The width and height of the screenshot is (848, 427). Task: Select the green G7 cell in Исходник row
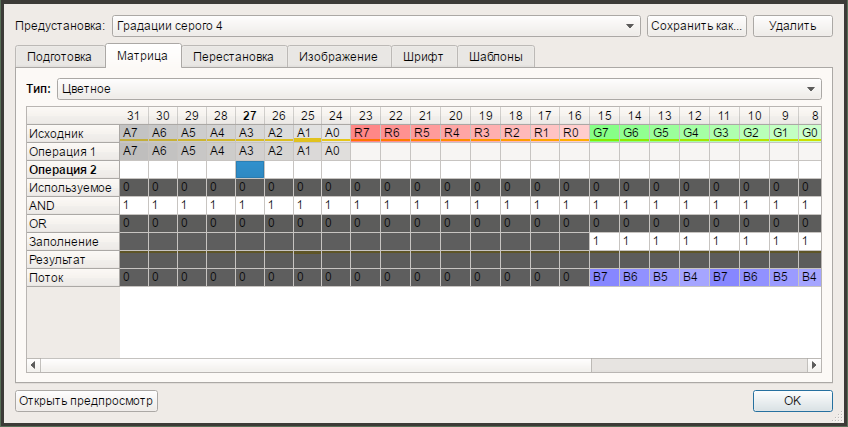pyautogui.click(x=605, y=134)
